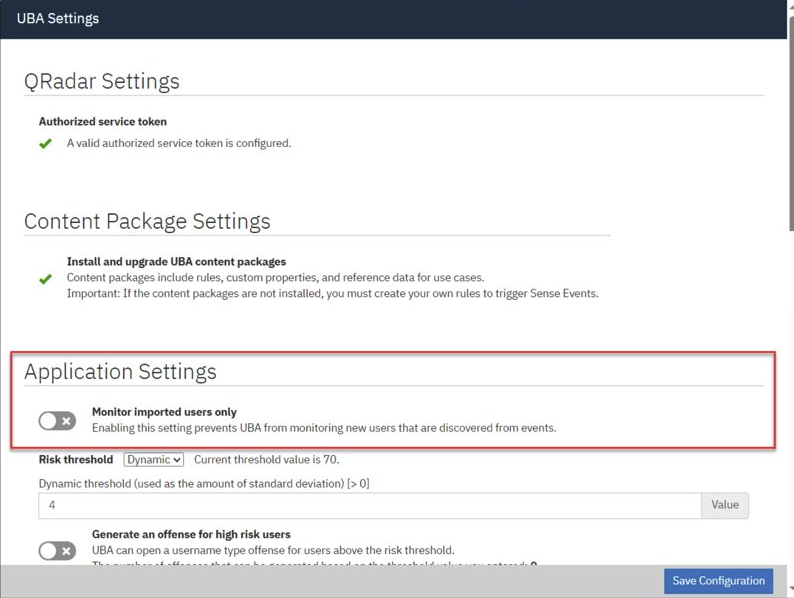Click the 'Important: If the content packages' note

tap(333, 294)
